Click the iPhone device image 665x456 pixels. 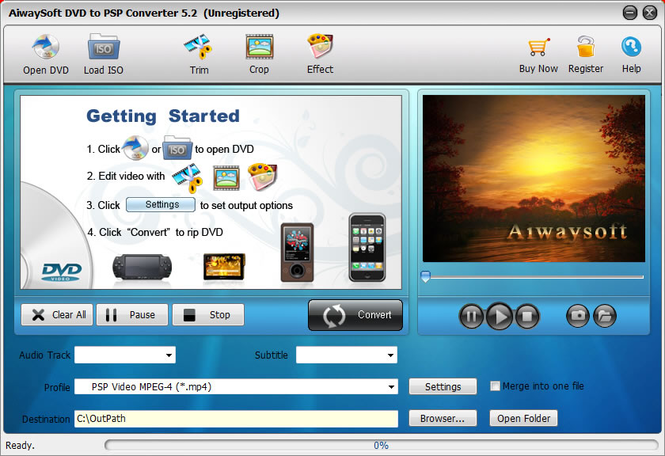[x=367, y=248]
